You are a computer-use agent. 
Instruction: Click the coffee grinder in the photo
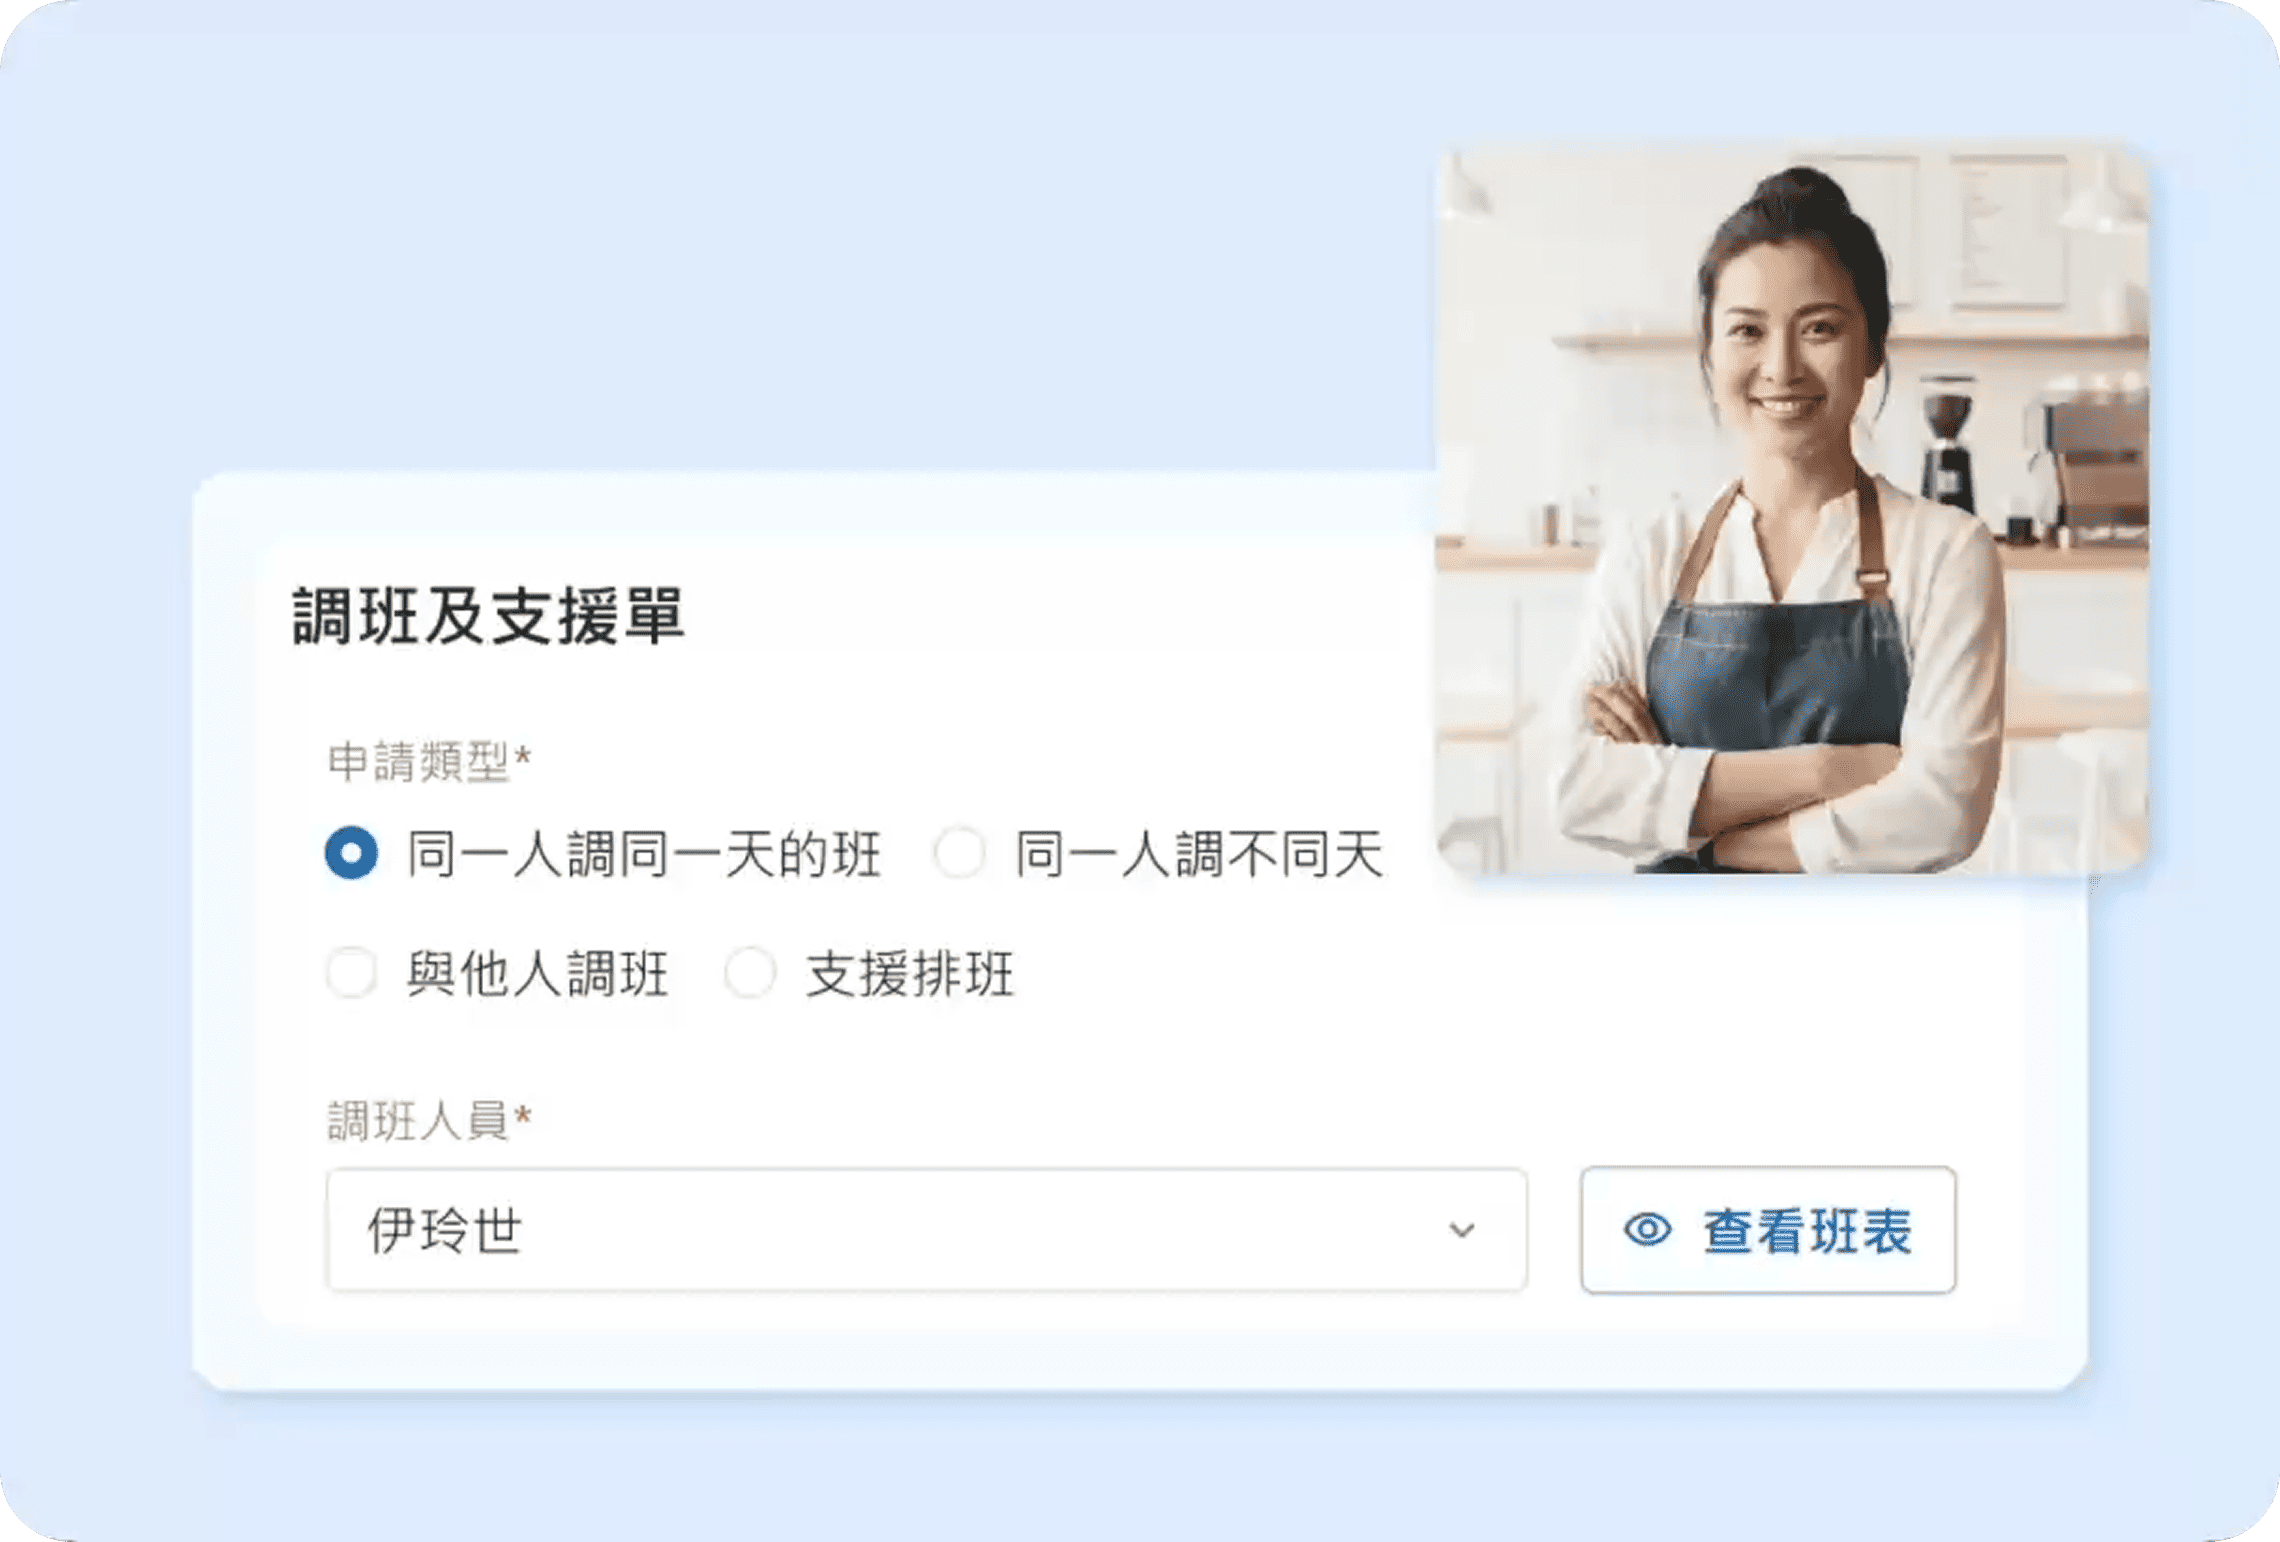pyautogui.click(x=1945, y=445)
